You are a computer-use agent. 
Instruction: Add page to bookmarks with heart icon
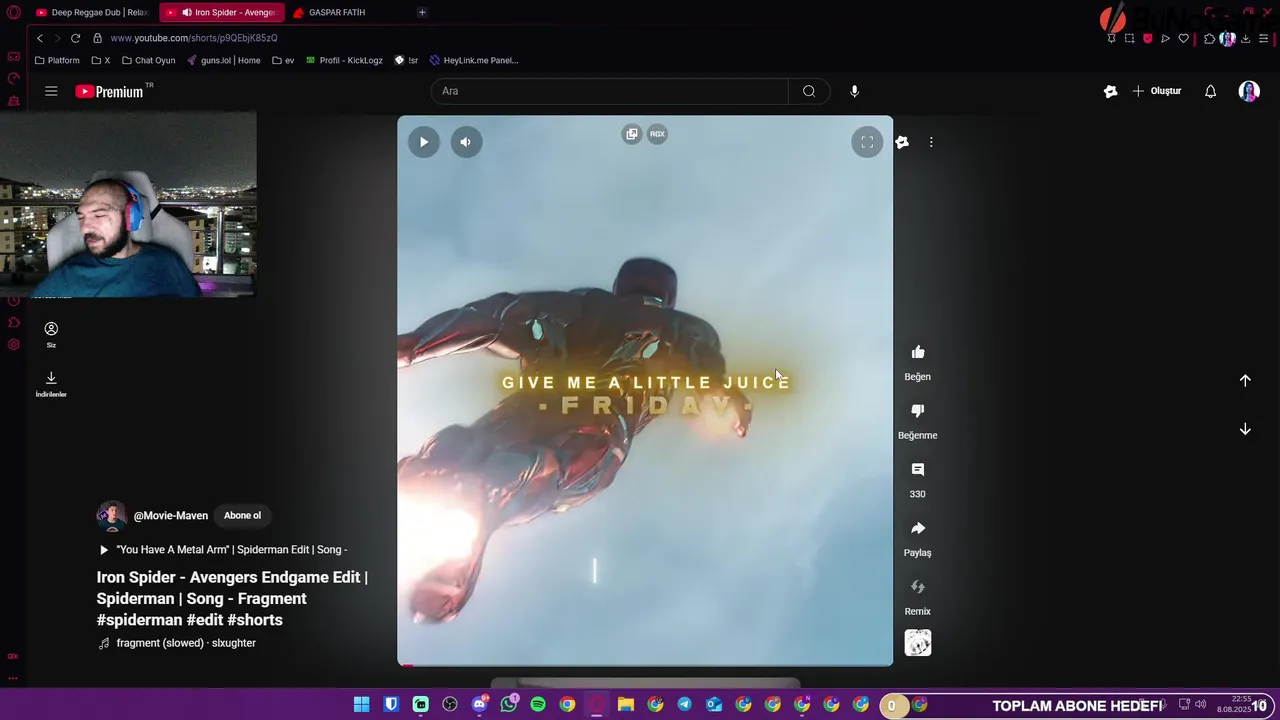click(1183, 38)
